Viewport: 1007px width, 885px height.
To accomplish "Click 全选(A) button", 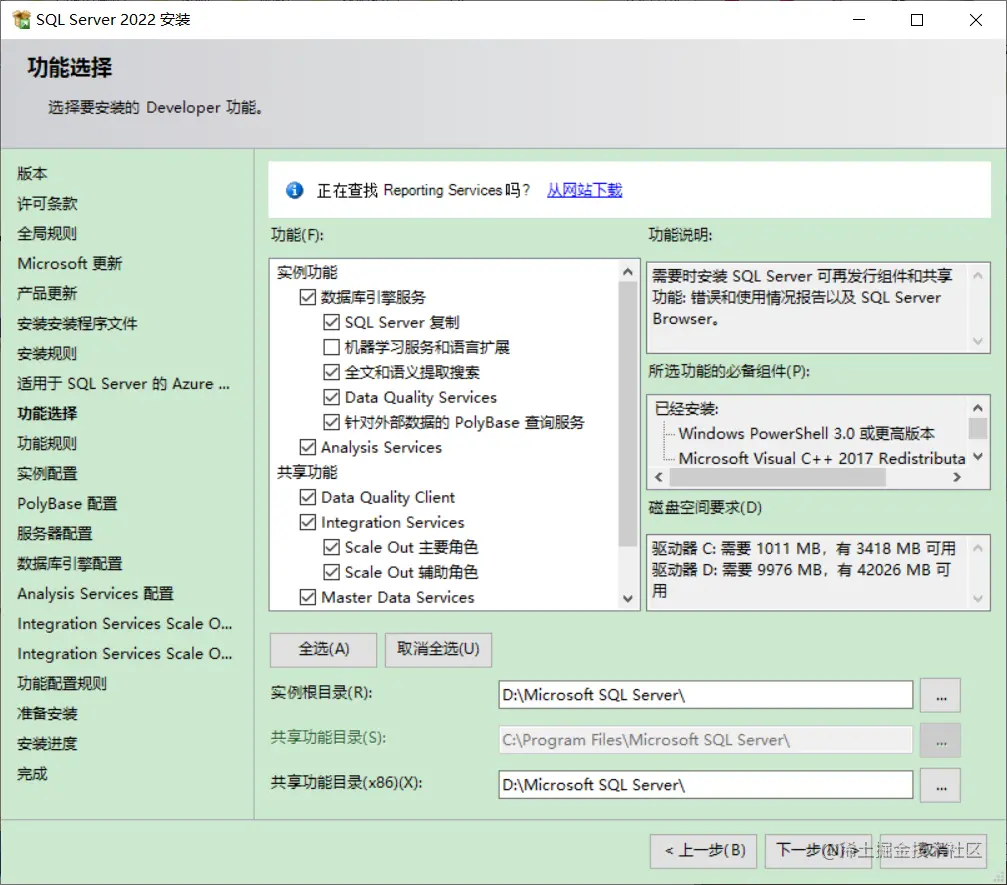I will [324, 649].
